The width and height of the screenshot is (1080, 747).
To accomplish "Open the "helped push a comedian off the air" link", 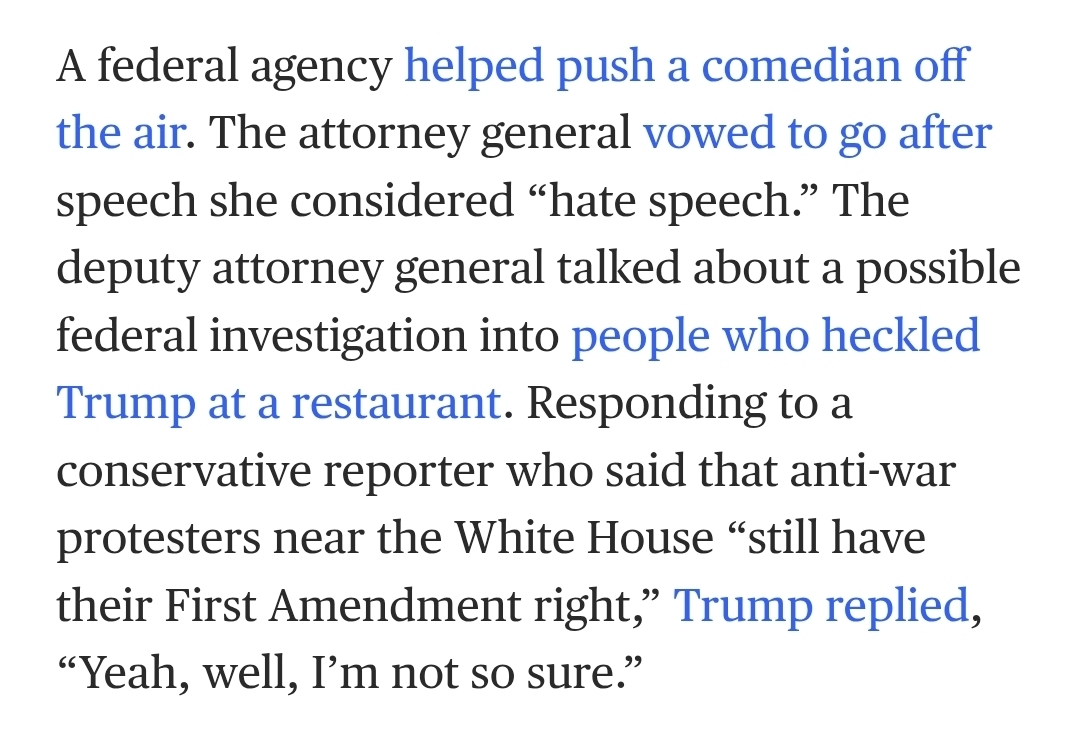I will [685, 66].
